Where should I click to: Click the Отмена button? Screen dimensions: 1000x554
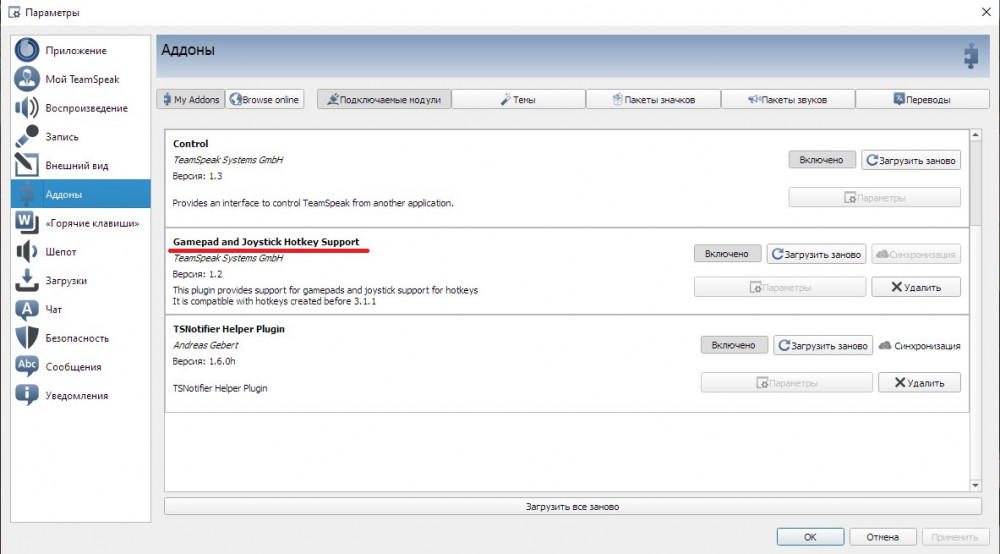click(883, 537)
